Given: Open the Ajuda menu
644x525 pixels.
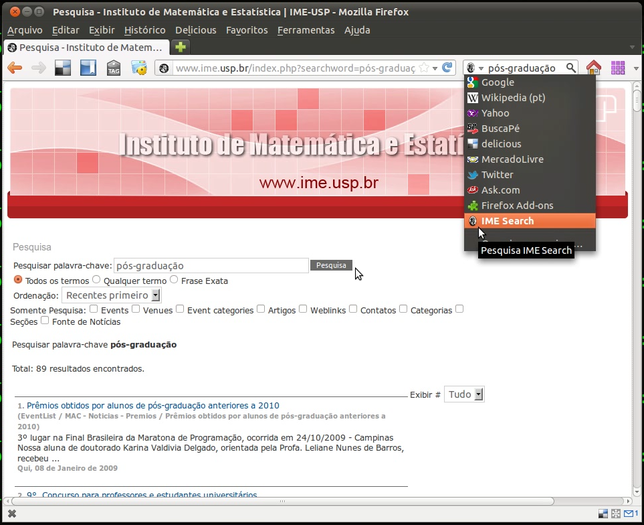Looking at the screenshot, I should coord(357,30).
